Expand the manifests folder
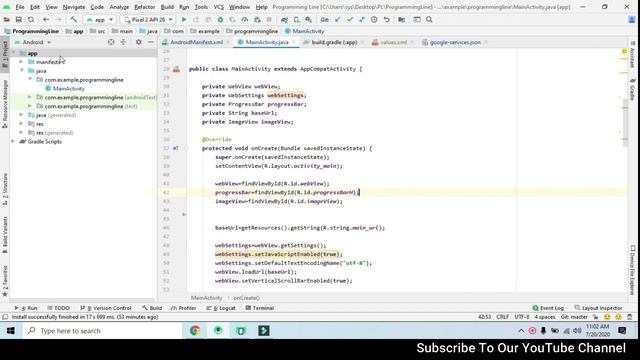Image resolution: width=640 pixels, height=360 pixels. (x=21, y=62)
